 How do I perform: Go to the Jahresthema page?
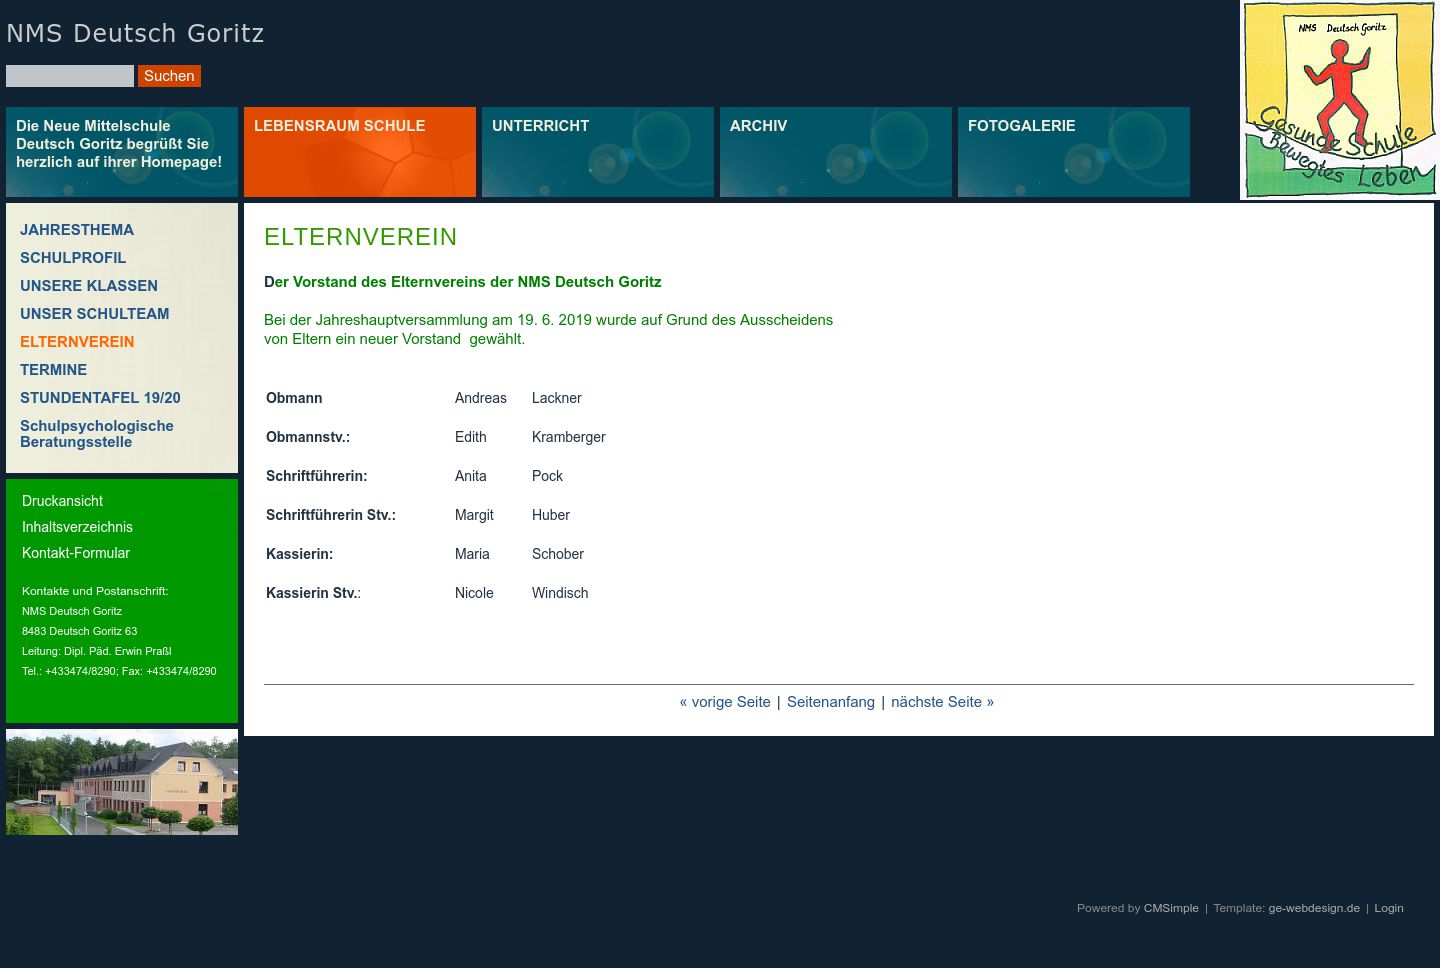point(77,230)
